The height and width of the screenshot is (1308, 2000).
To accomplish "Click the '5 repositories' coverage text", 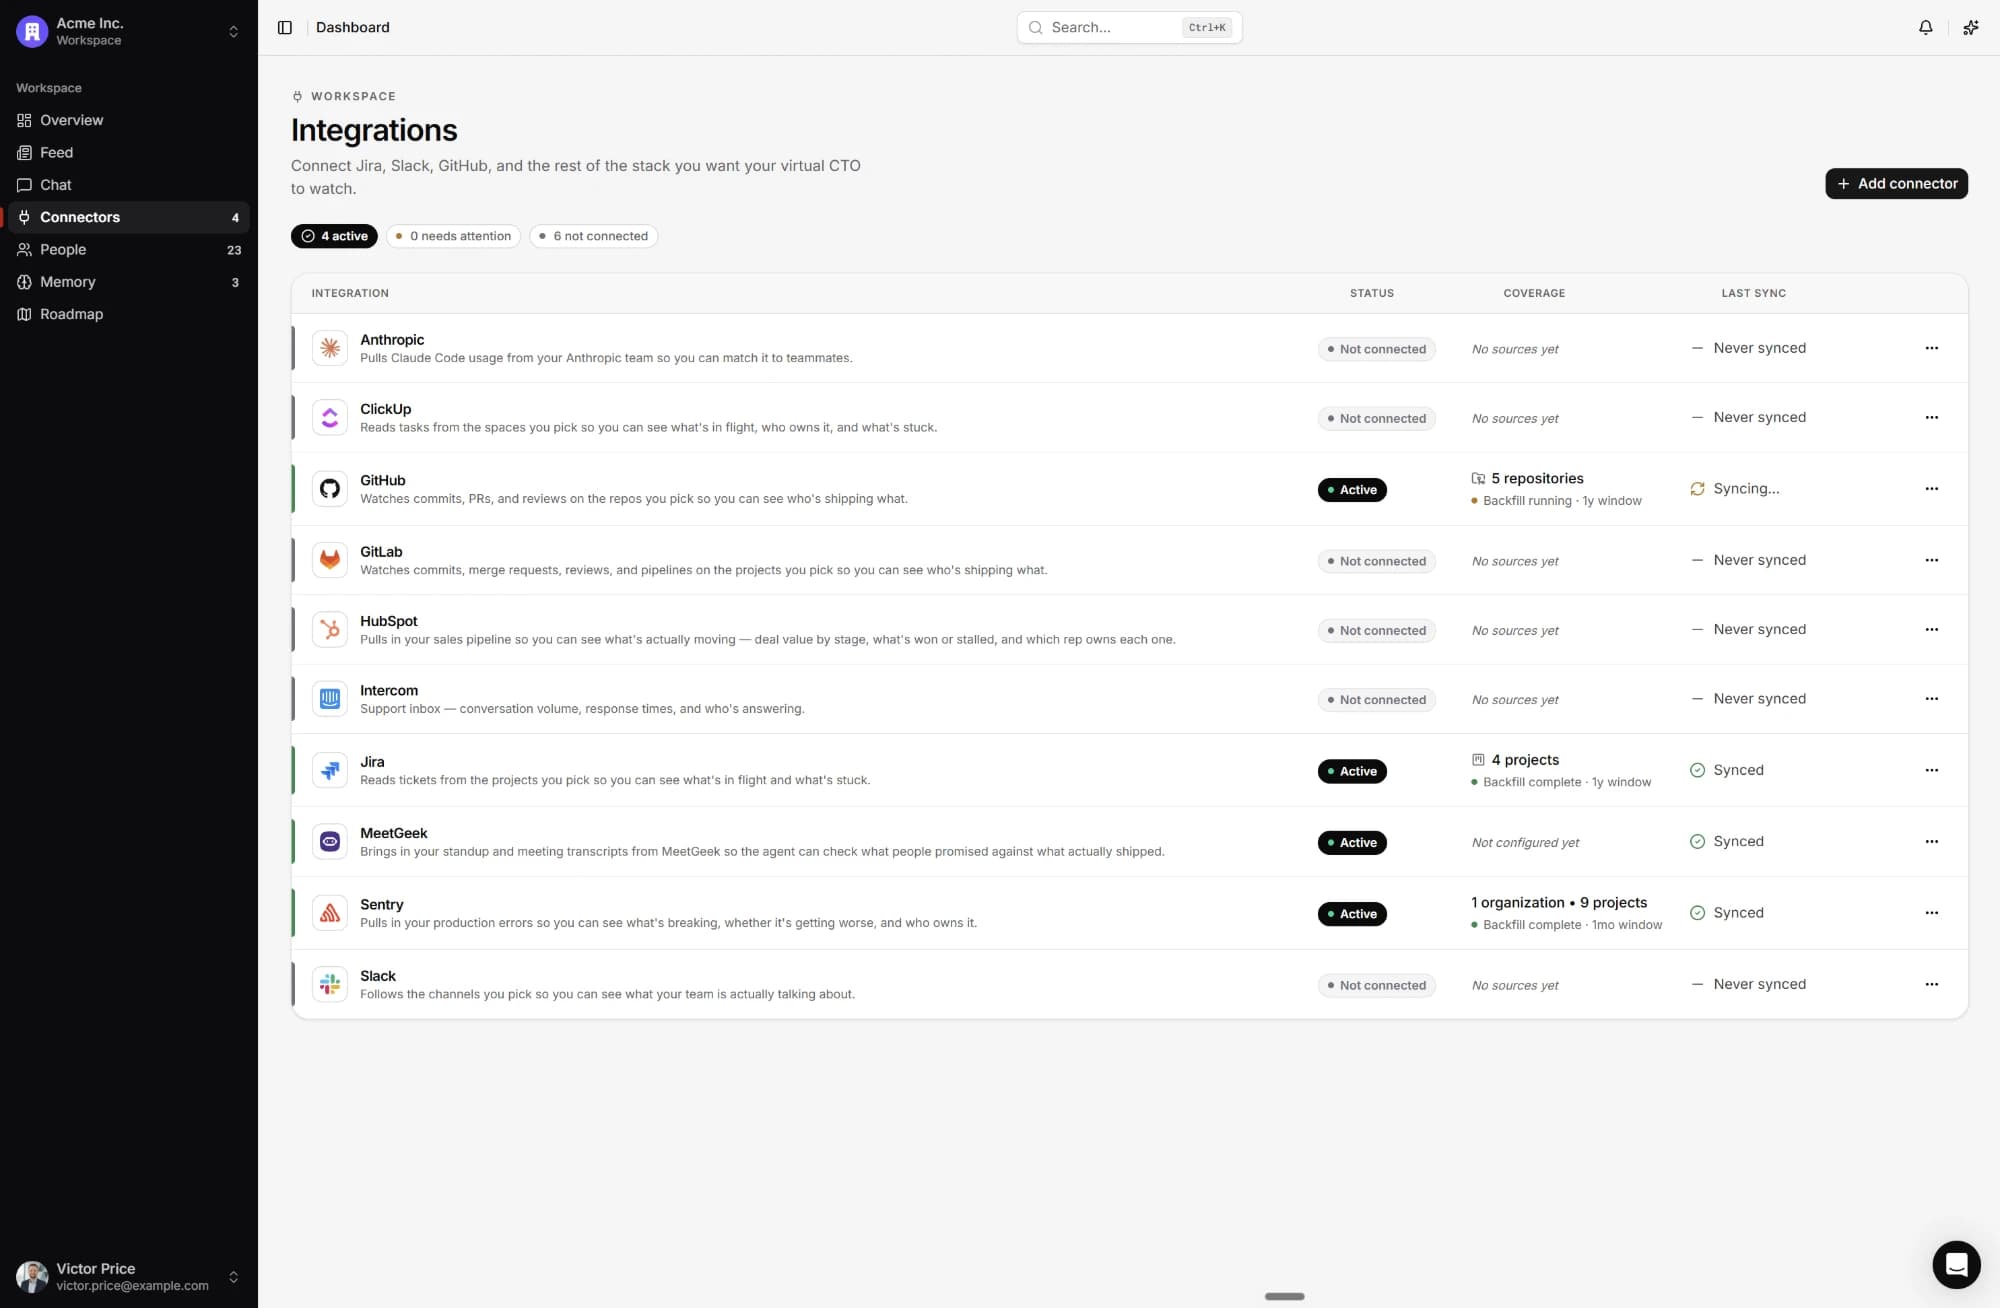I will (1537, 479).
